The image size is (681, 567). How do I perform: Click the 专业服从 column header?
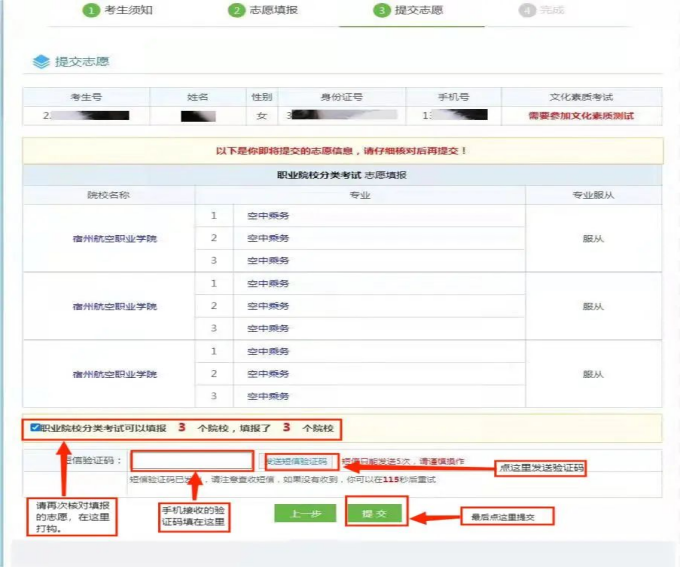[594, 195]
